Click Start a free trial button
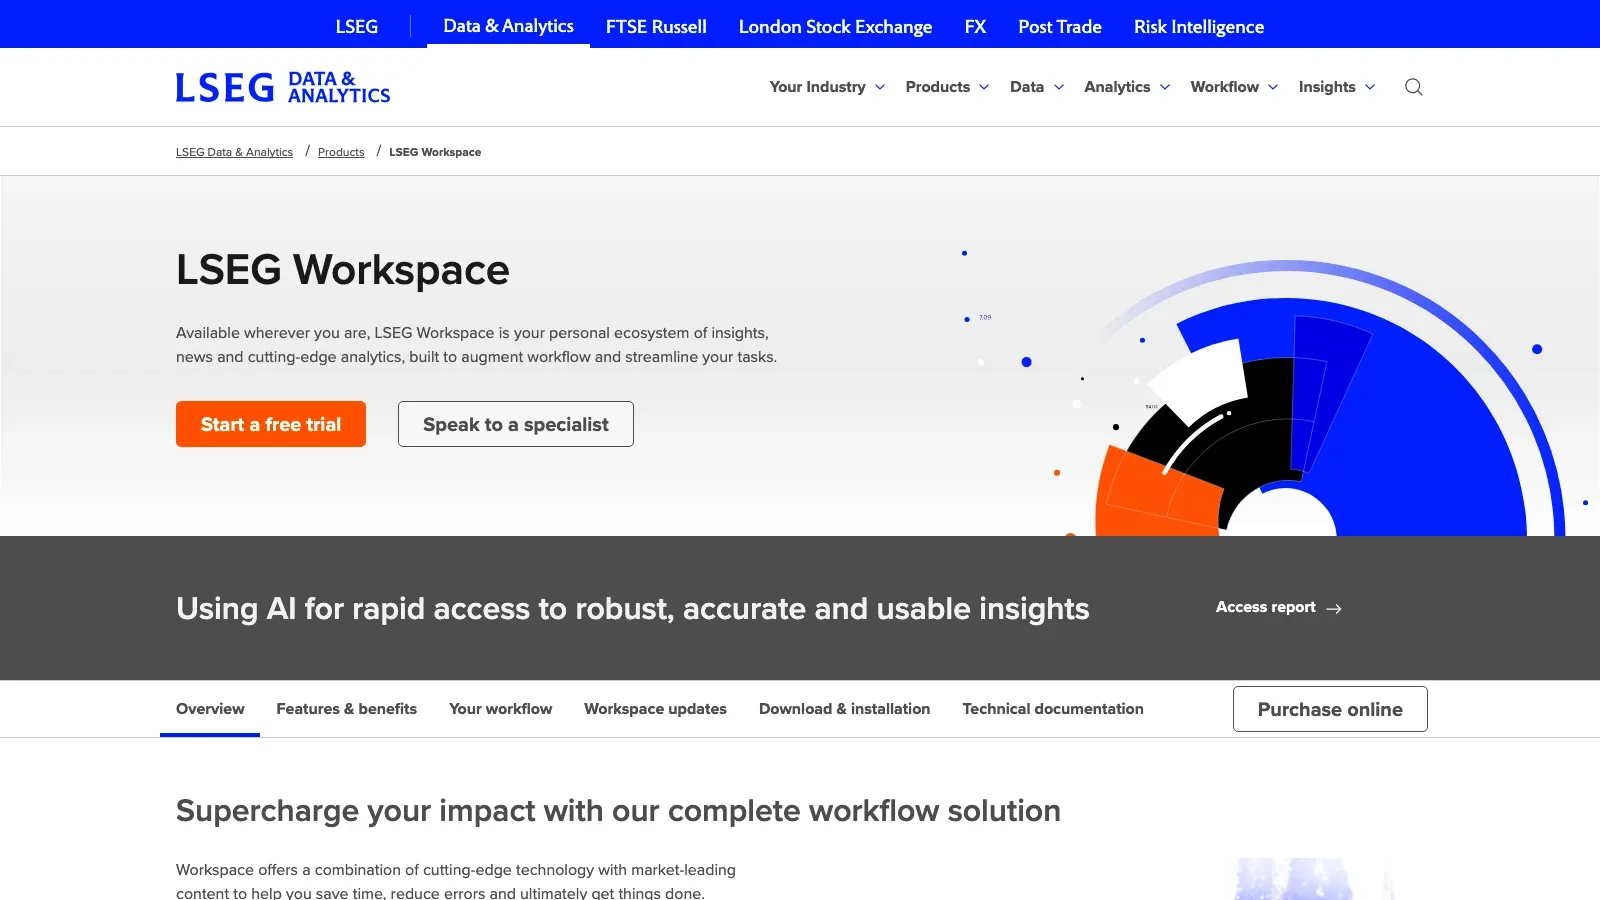Screen dimensions: 1600x900 [x=271, y=424]
